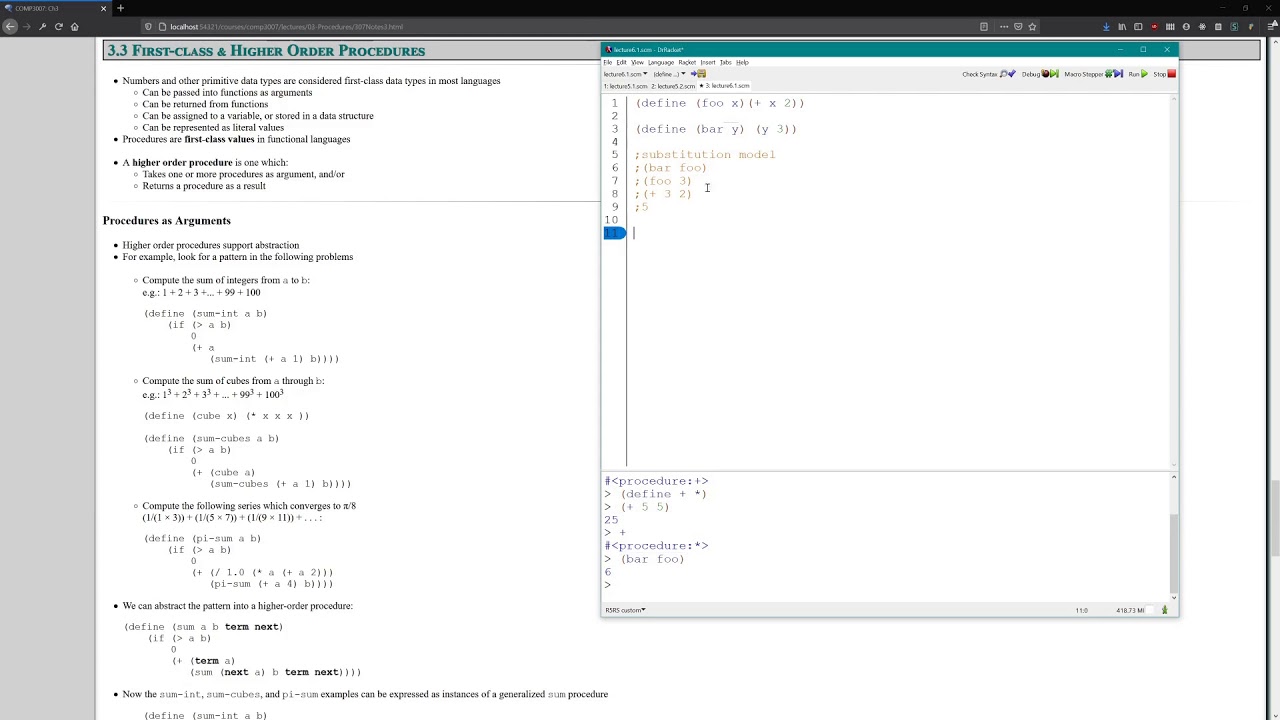Save page to Pocket

coord(1018,27)
